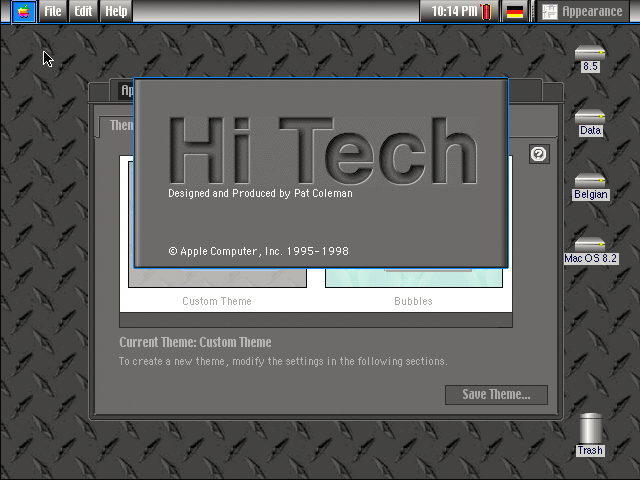Open the Help menu
640x480 pixels.
point(116,11)
